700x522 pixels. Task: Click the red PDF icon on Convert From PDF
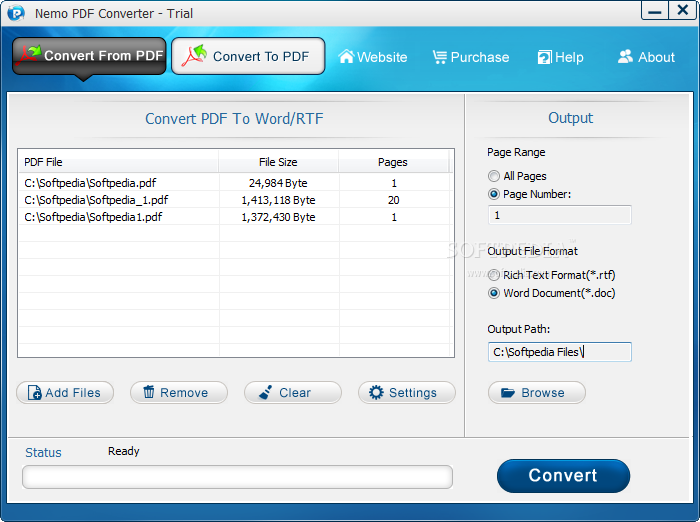[28, 55]
